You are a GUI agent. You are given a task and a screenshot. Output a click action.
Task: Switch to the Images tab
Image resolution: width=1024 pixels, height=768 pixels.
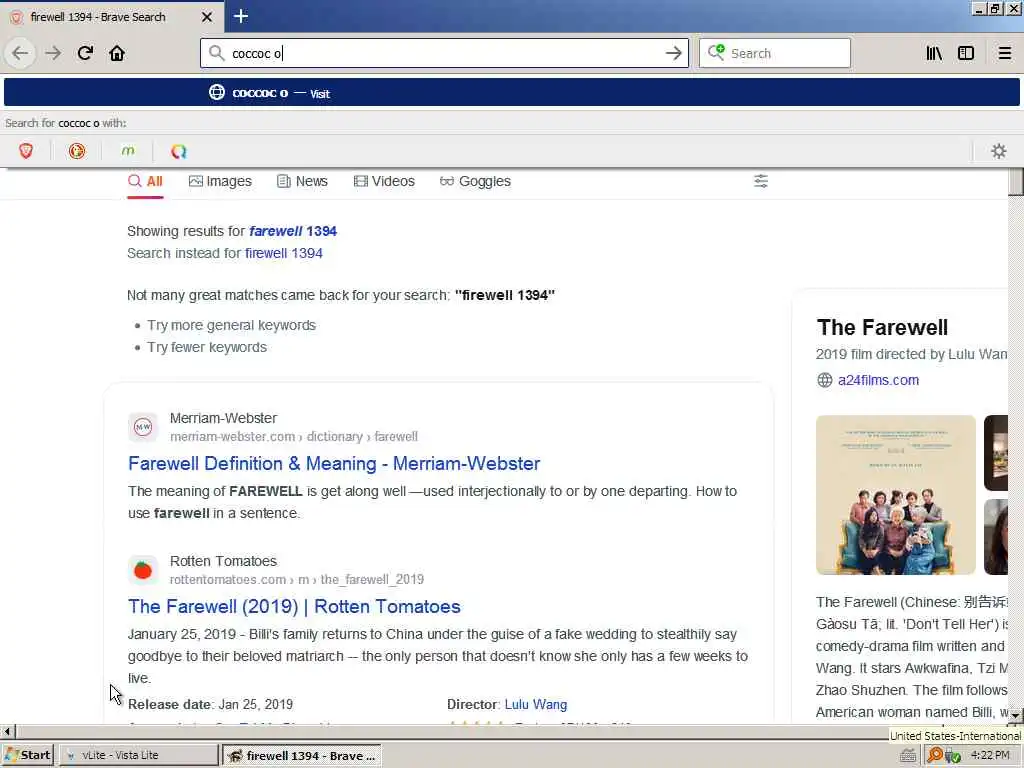tap(220, 182)
